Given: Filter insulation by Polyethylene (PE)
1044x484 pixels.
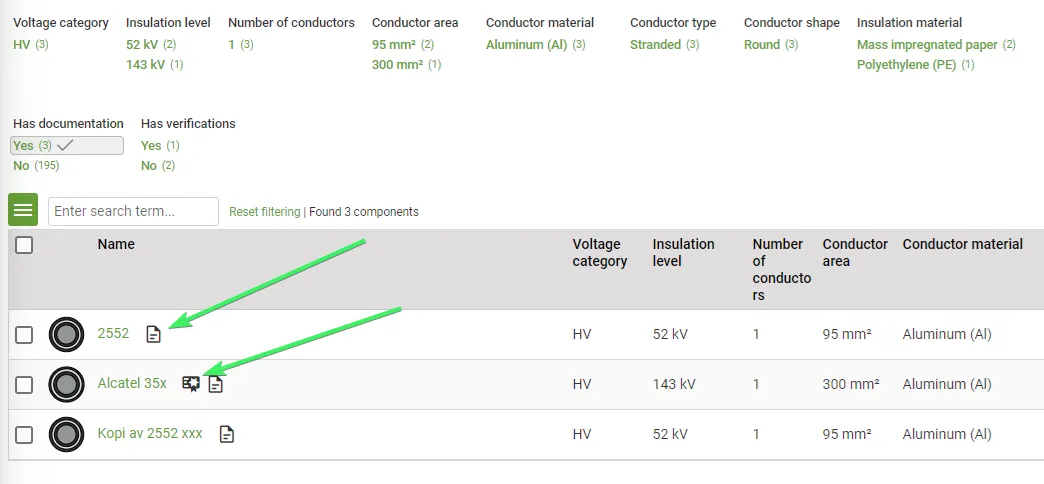Looking at the screenshot, I should click(x=915, y=65).
